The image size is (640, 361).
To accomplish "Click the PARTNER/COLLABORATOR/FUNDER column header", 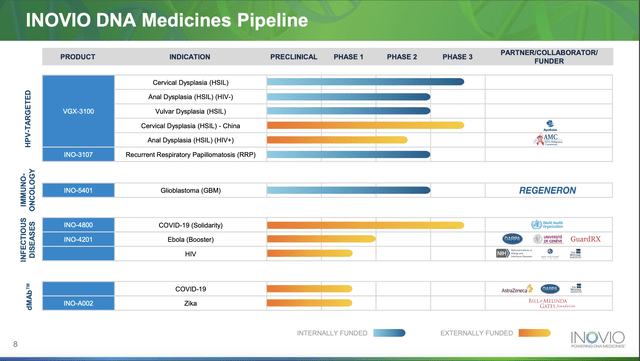I will [x=549, y=57].
